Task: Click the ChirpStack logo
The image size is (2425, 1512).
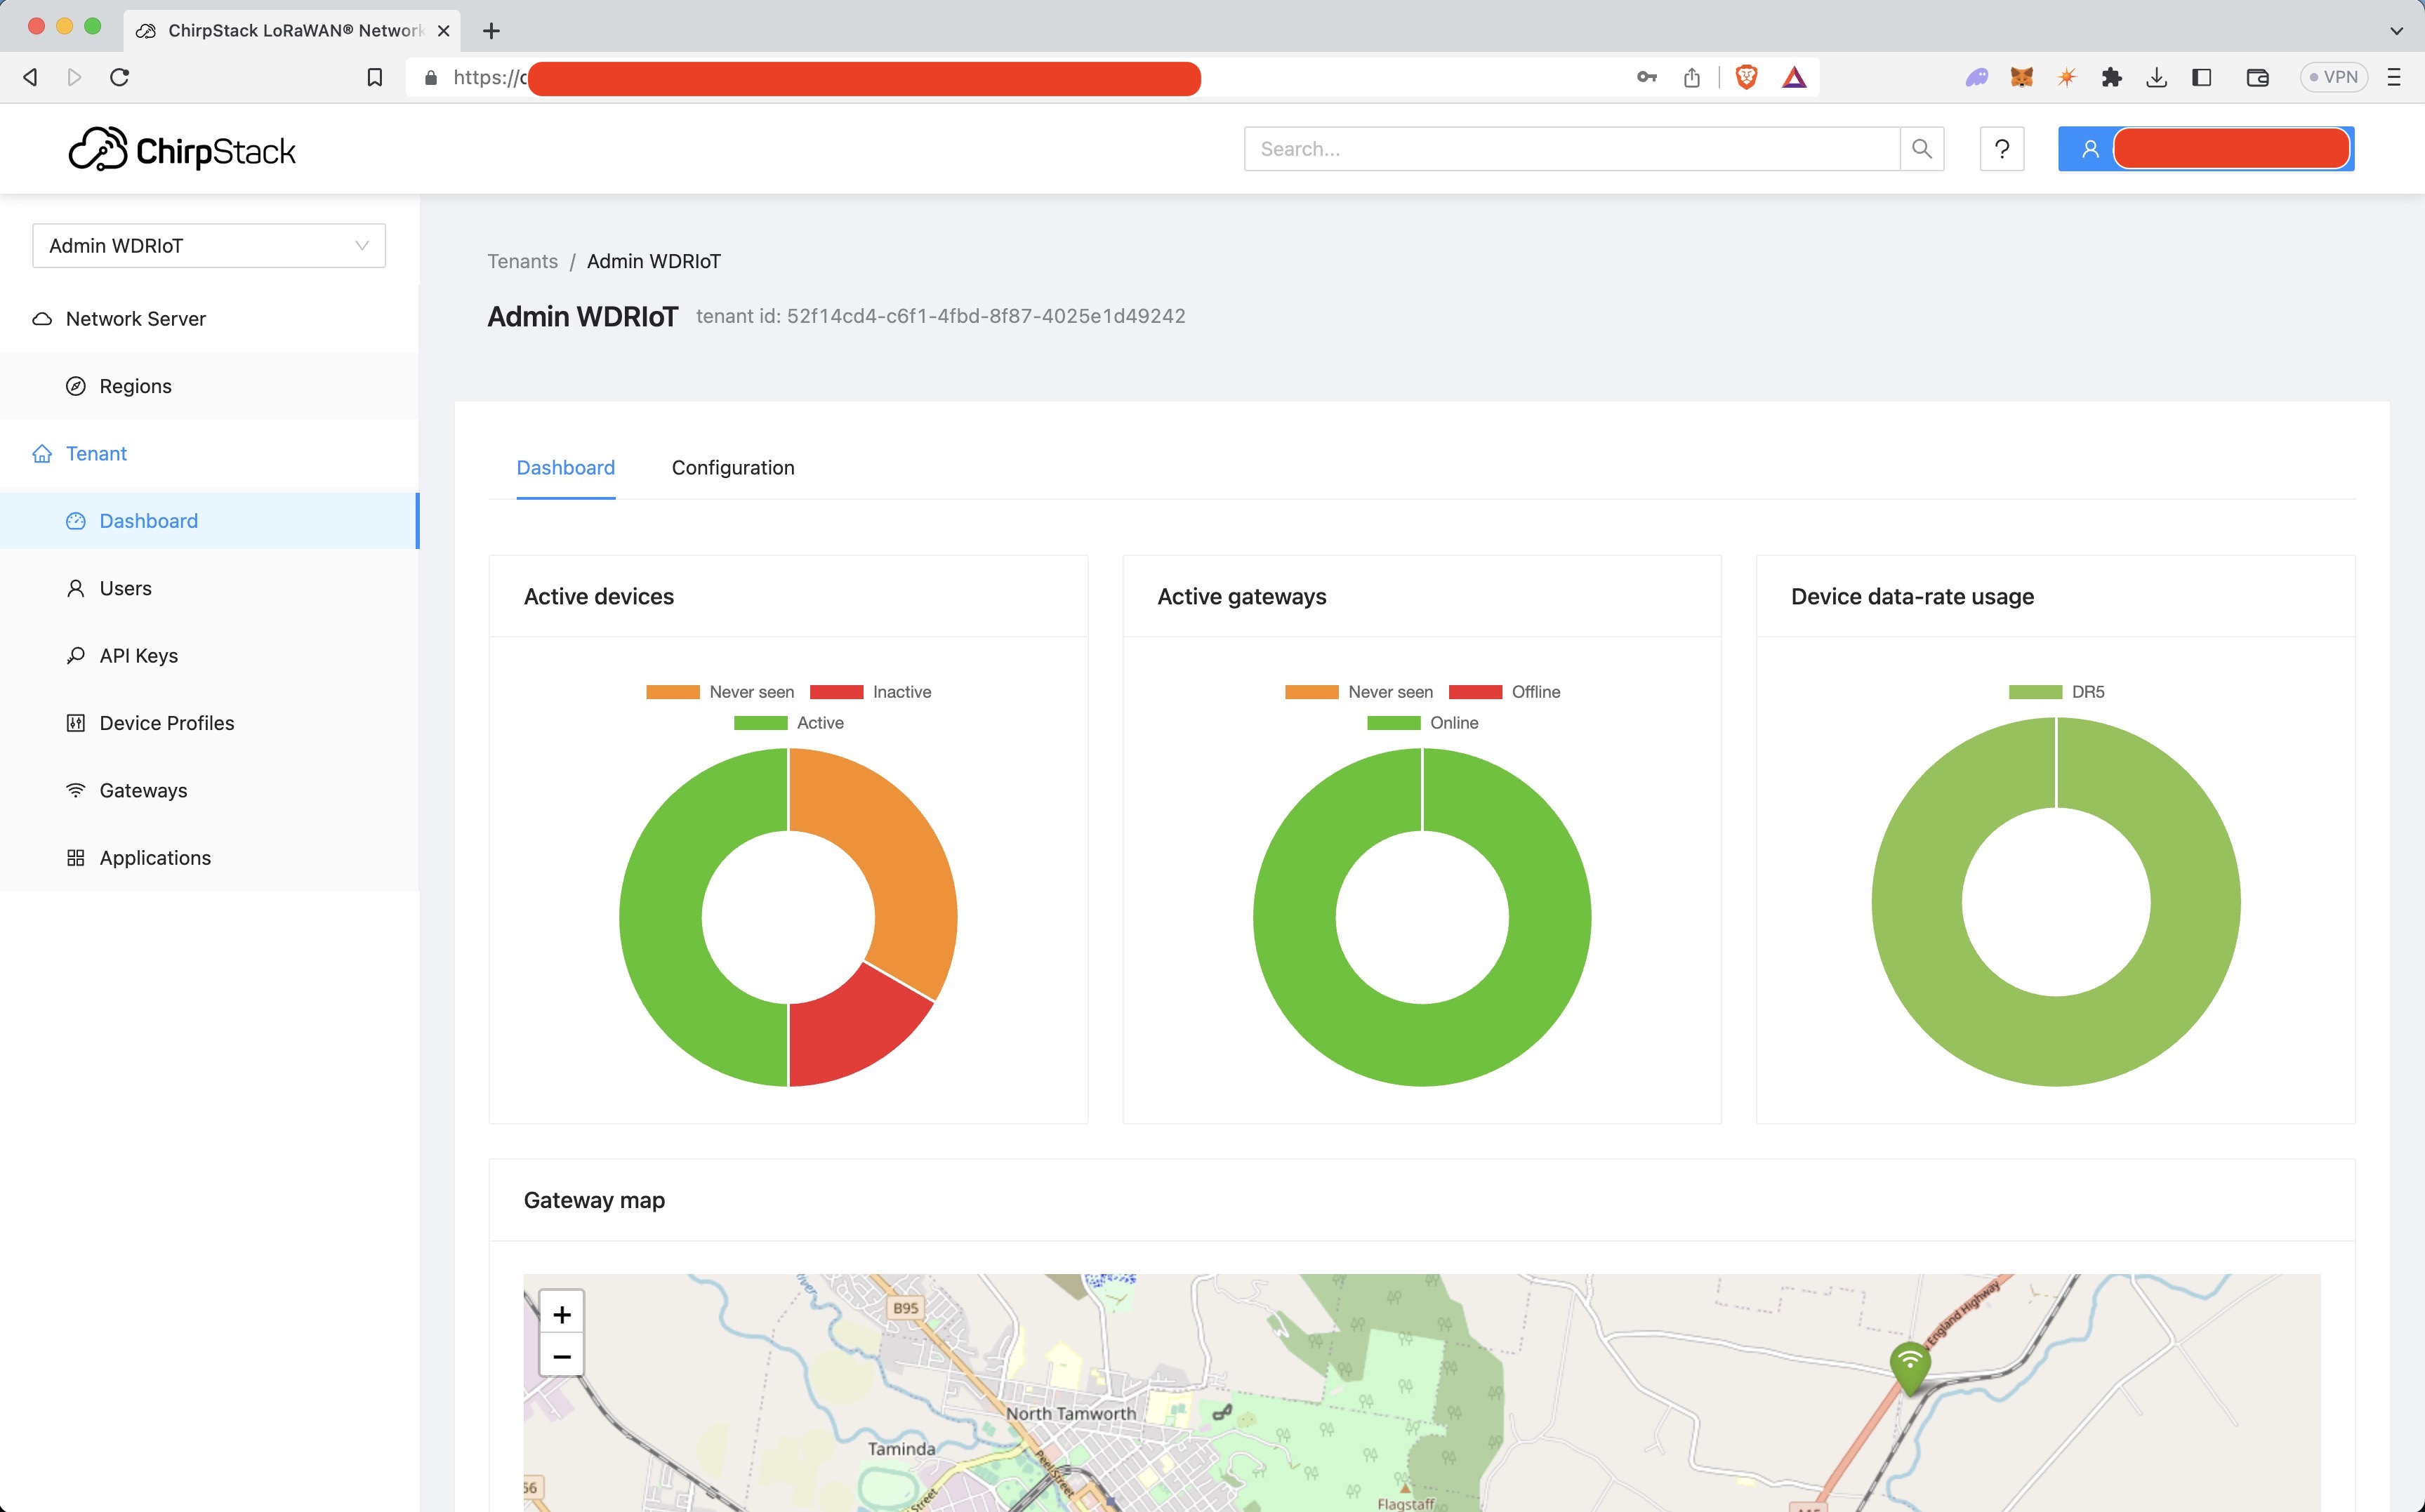Action: click(182, 150)
